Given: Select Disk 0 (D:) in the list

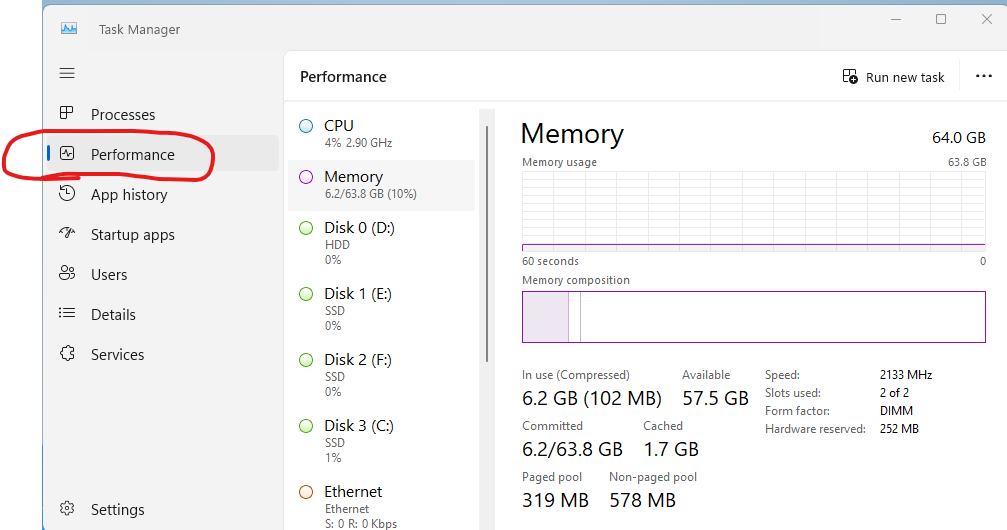Looking at the screenshot, I should (x=381, y=243).
